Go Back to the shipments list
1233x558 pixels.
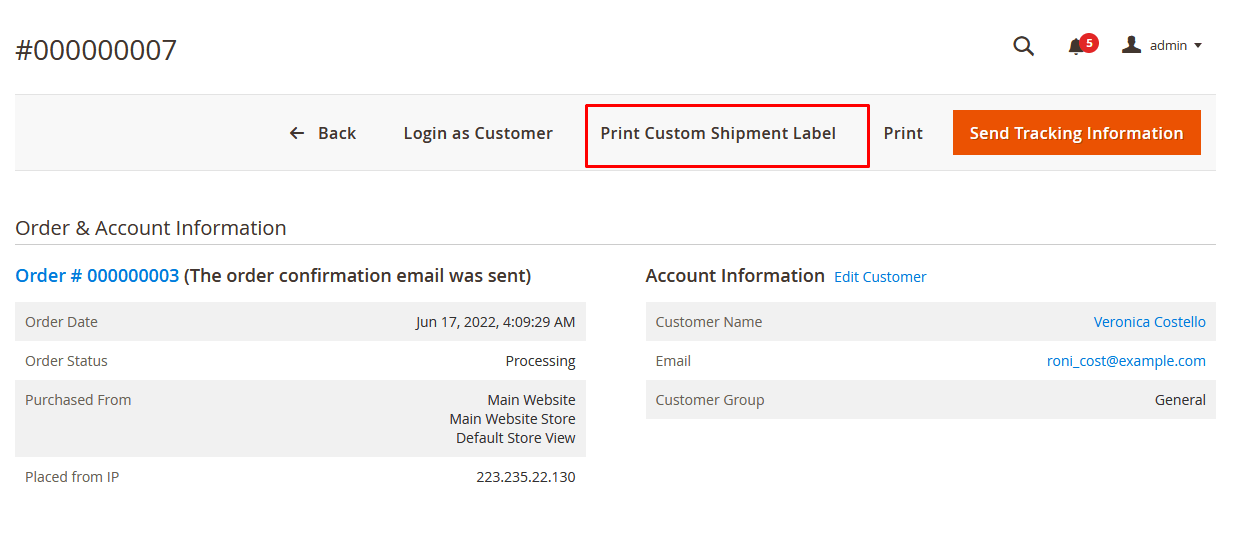322,133
